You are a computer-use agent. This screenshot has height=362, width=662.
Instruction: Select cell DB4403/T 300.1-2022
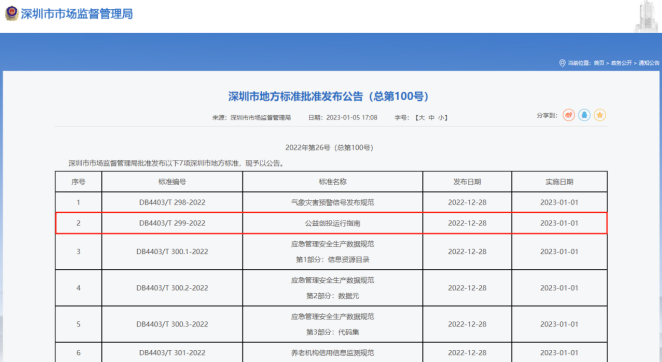(x=172, y=251)
